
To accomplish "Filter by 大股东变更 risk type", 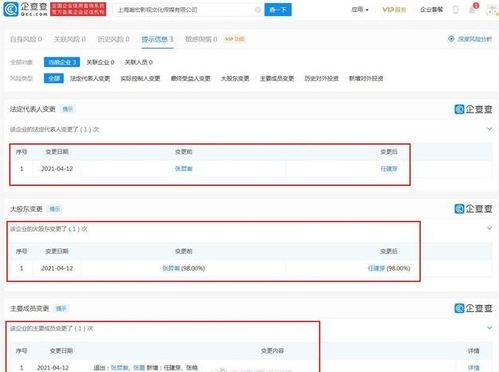I will click(x=235, y=78).
